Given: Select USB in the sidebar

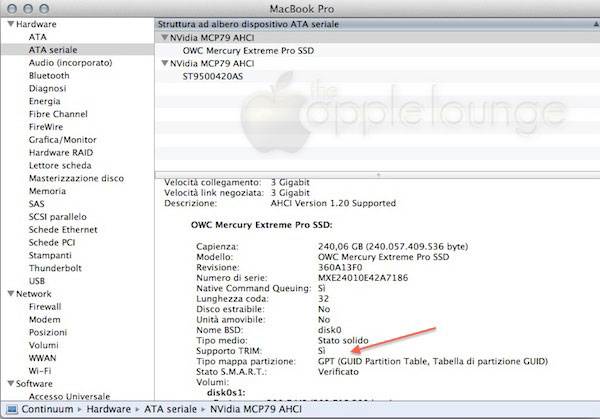Looking at the screenshot, I should click(x=37, y=281).
